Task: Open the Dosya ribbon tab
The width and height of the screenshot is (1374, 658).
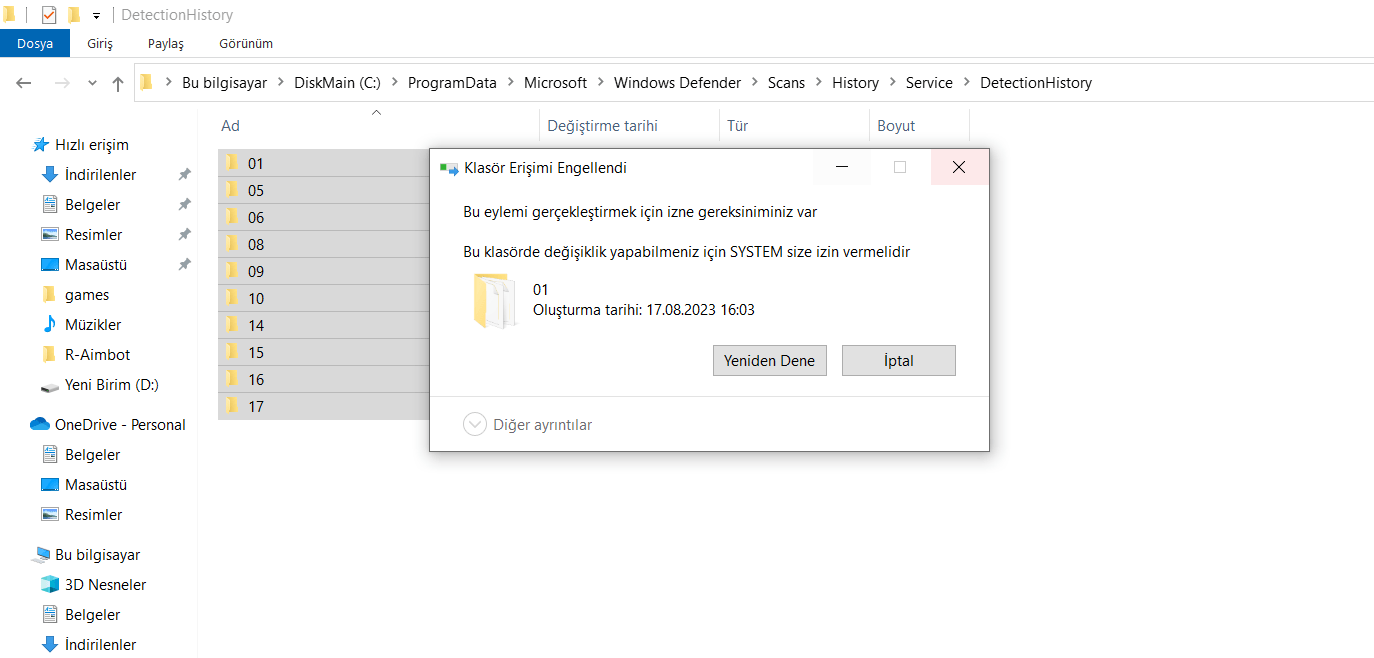Action: (35, 43)
